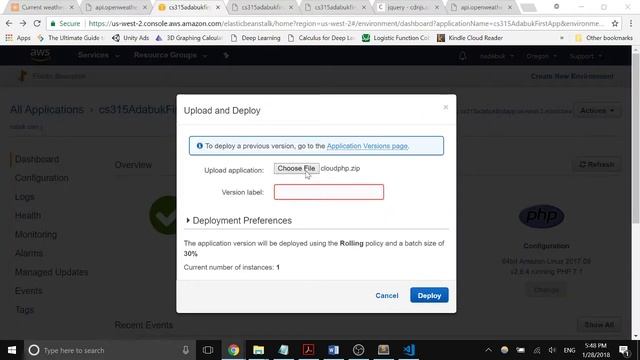
Task: Open File Explorer from the taskbar
Action: tap(258, 350)
